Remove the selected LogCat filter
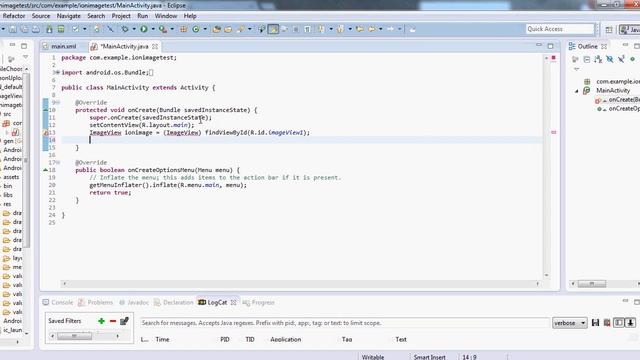640x360 pixels. click(x=113, y=321)
